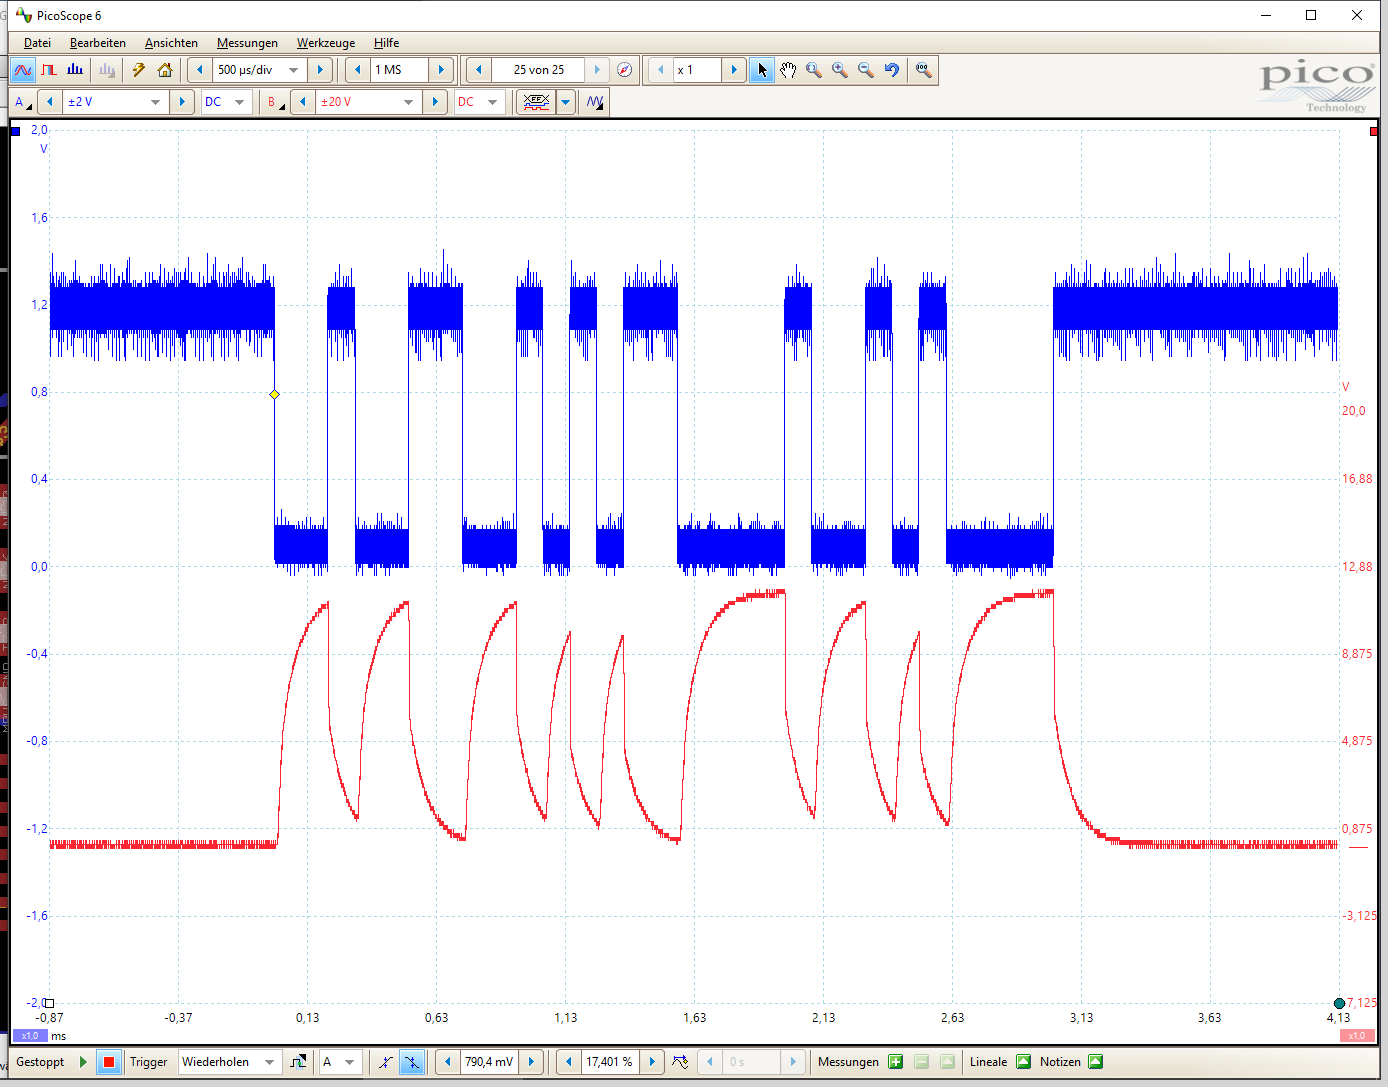Click channel B red x1.0 axis scale button
The width and height of the screenshot is (1388, 1087).
(x=1357, y=1036)
